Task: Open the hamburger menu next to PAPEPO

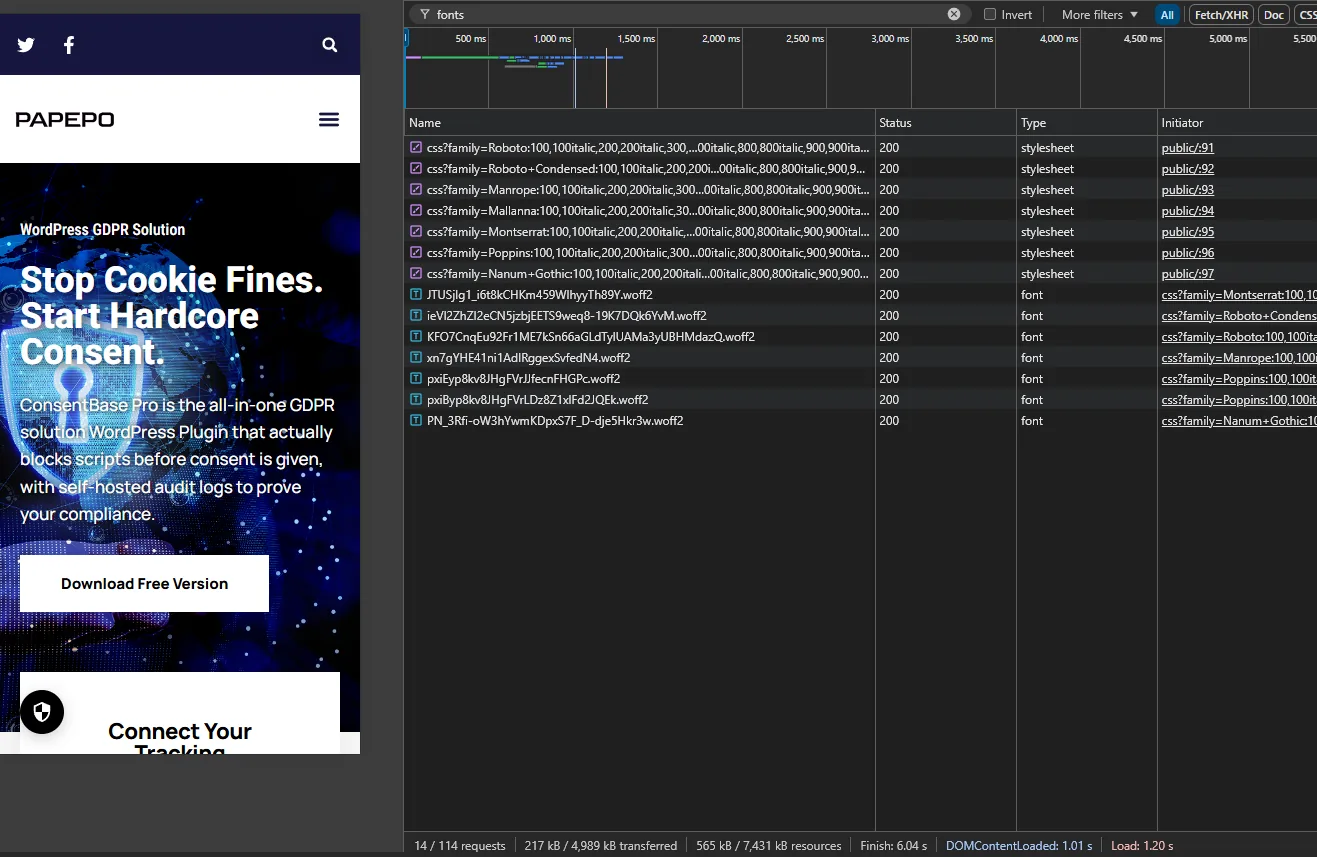Action: 329,120
